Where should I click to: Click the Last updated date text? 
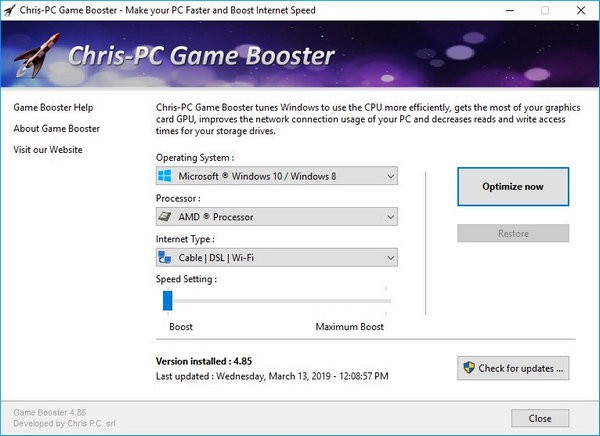click(x=272, y=376)
